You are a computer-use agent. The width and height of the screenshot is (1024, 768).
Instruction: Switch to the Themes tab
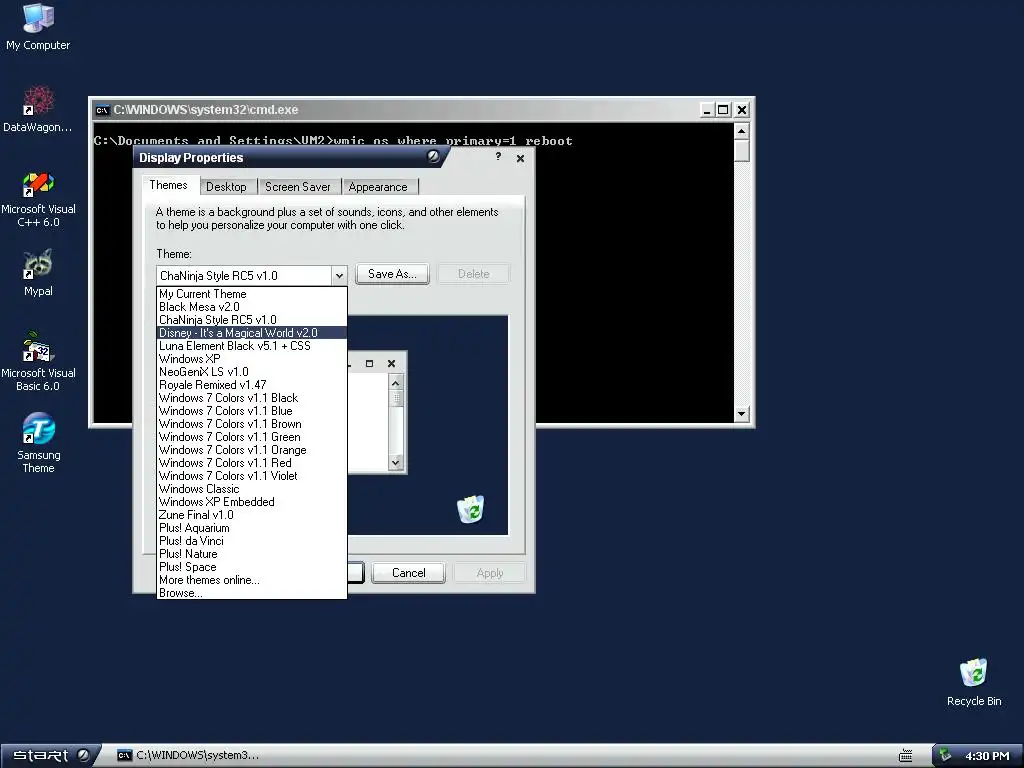168,185
